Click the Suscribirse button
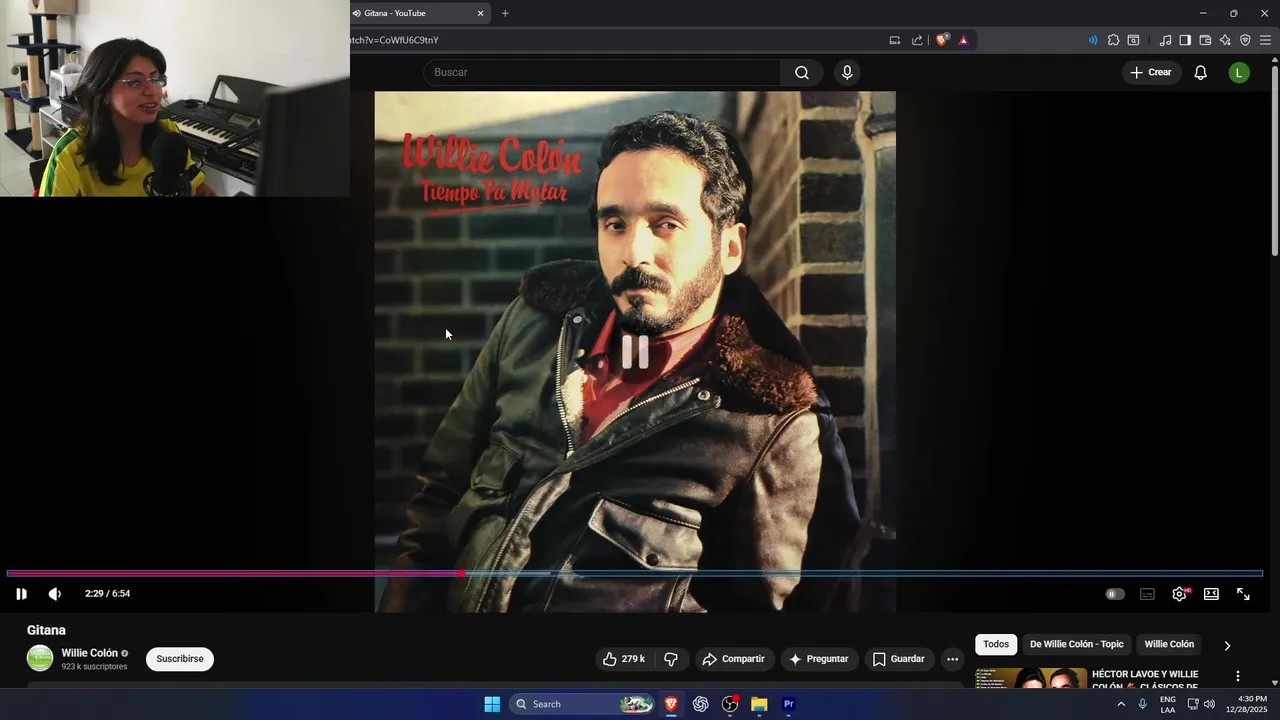Screen dimensions: 1280x720 pos(180,659)
